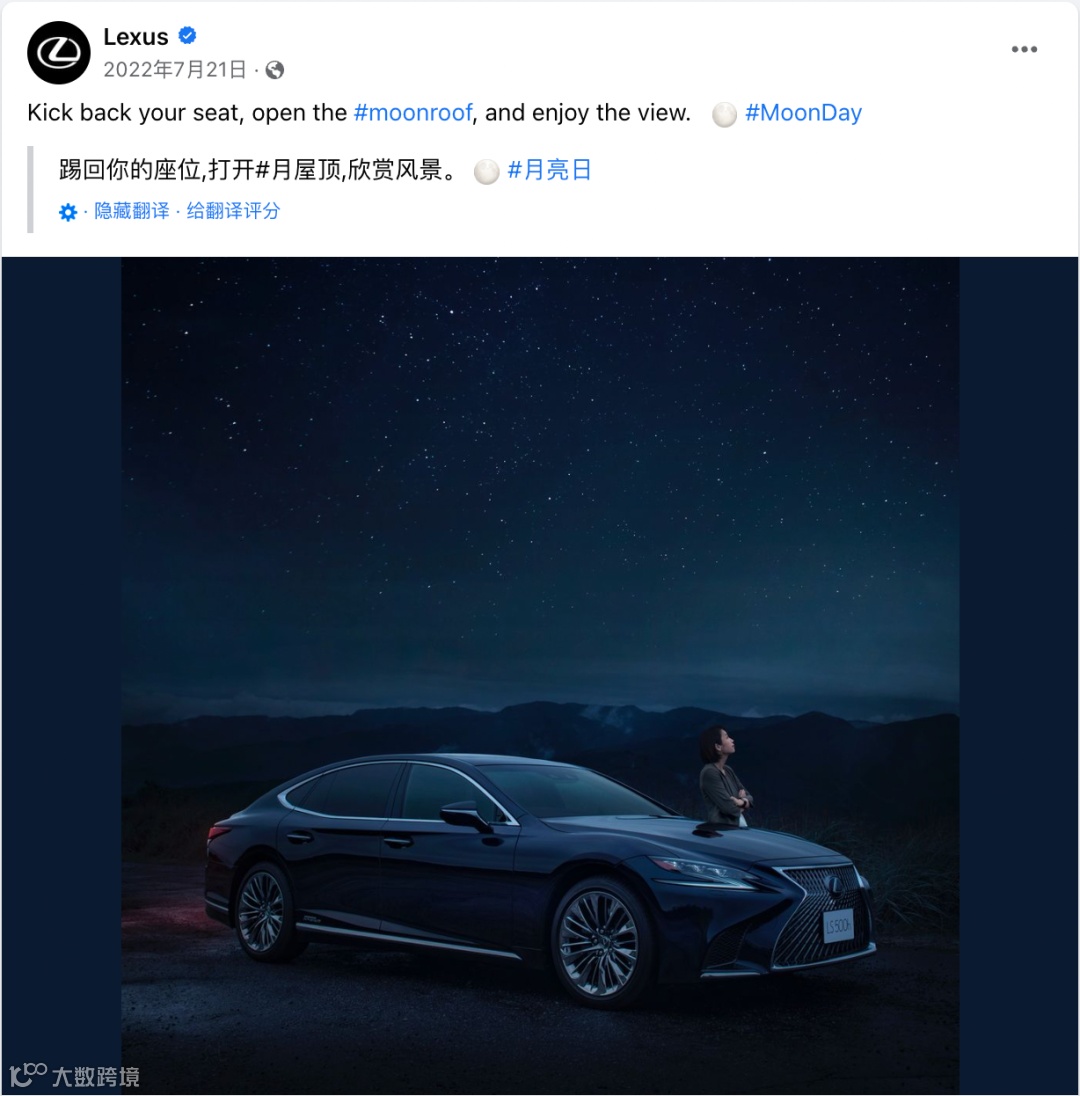Open the #月亮日 translated hashtag

(x=549, y=170)
